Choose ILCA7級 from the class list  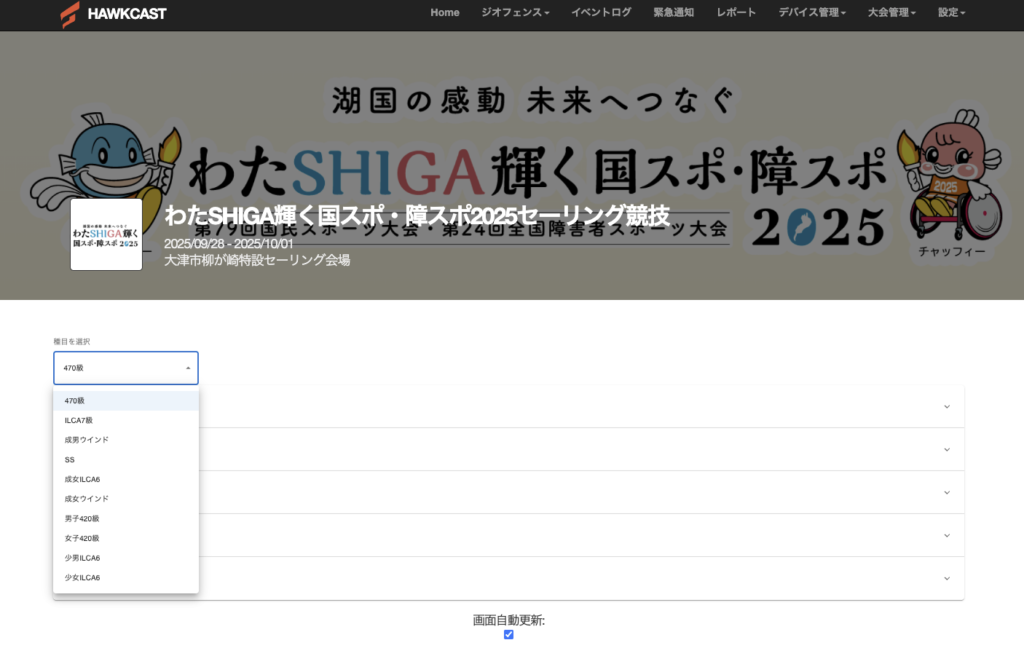click(x=79, y=420)
